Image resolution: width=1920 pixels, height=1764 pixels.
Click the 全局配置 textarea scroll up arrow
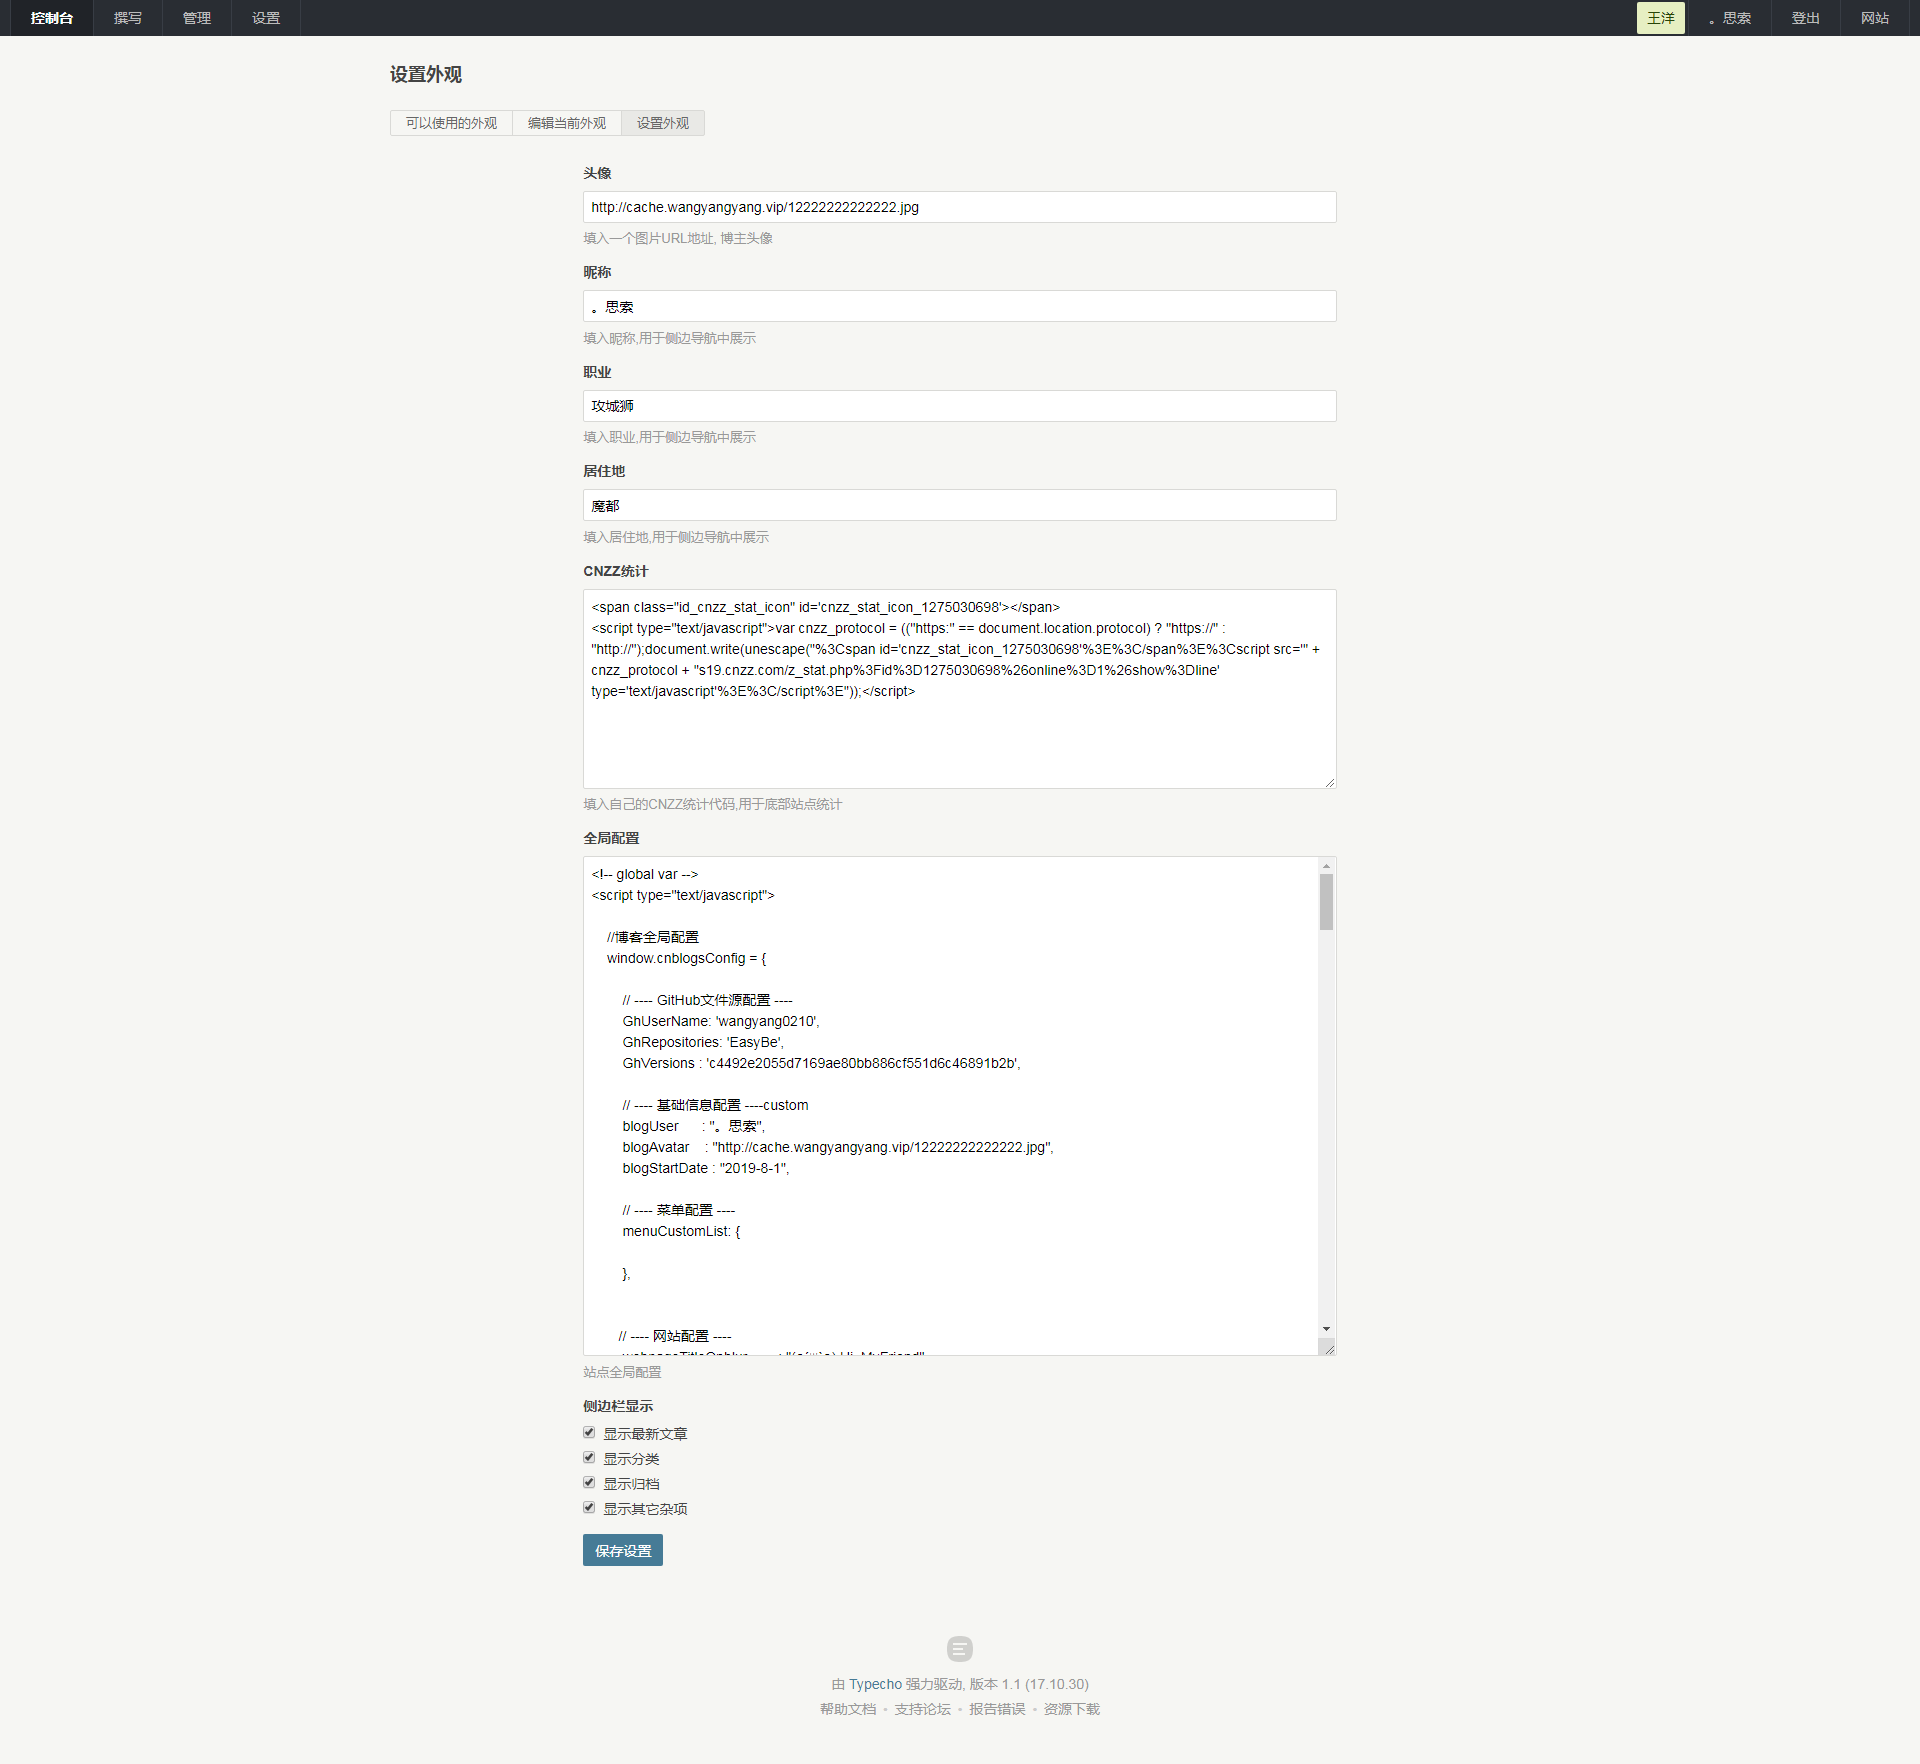(1326, 866)
